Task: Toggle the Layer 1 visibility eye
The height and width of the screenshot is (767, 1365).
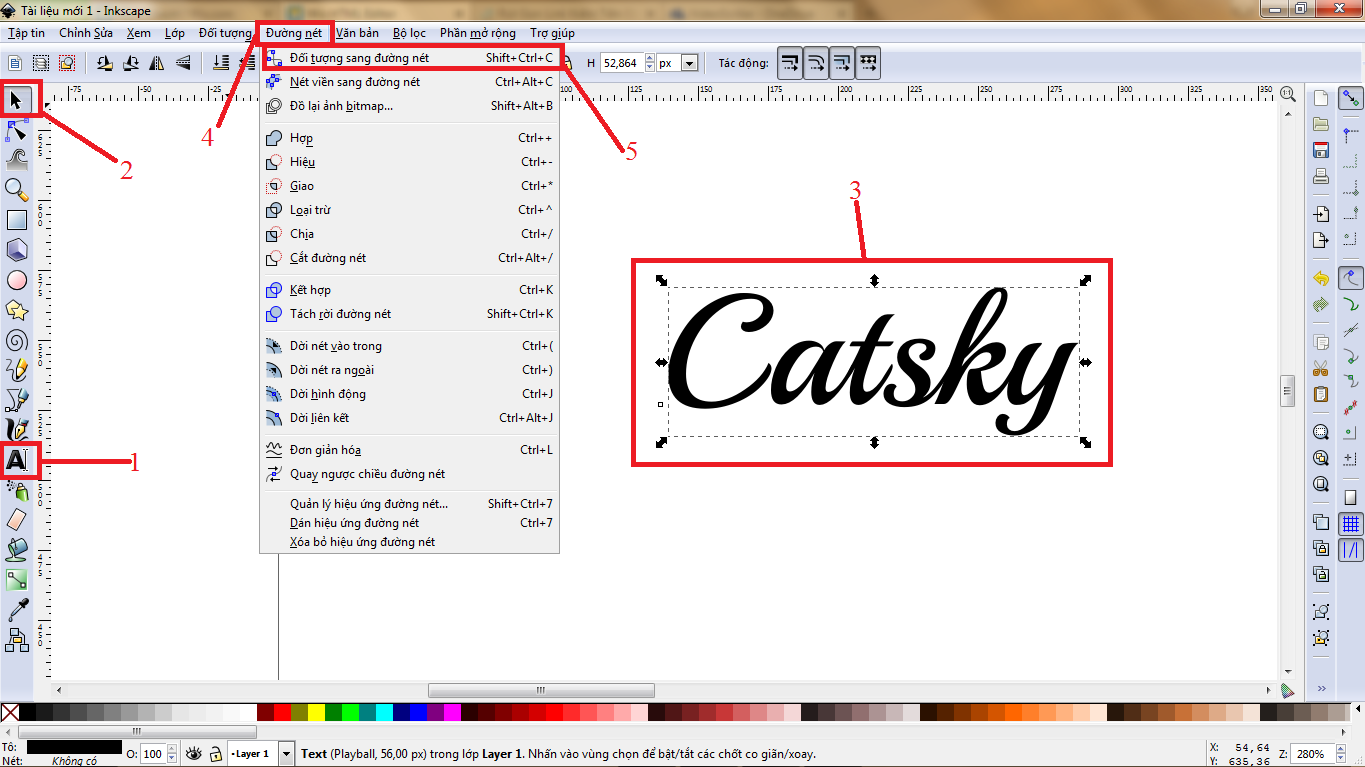Action: [193, 753]
